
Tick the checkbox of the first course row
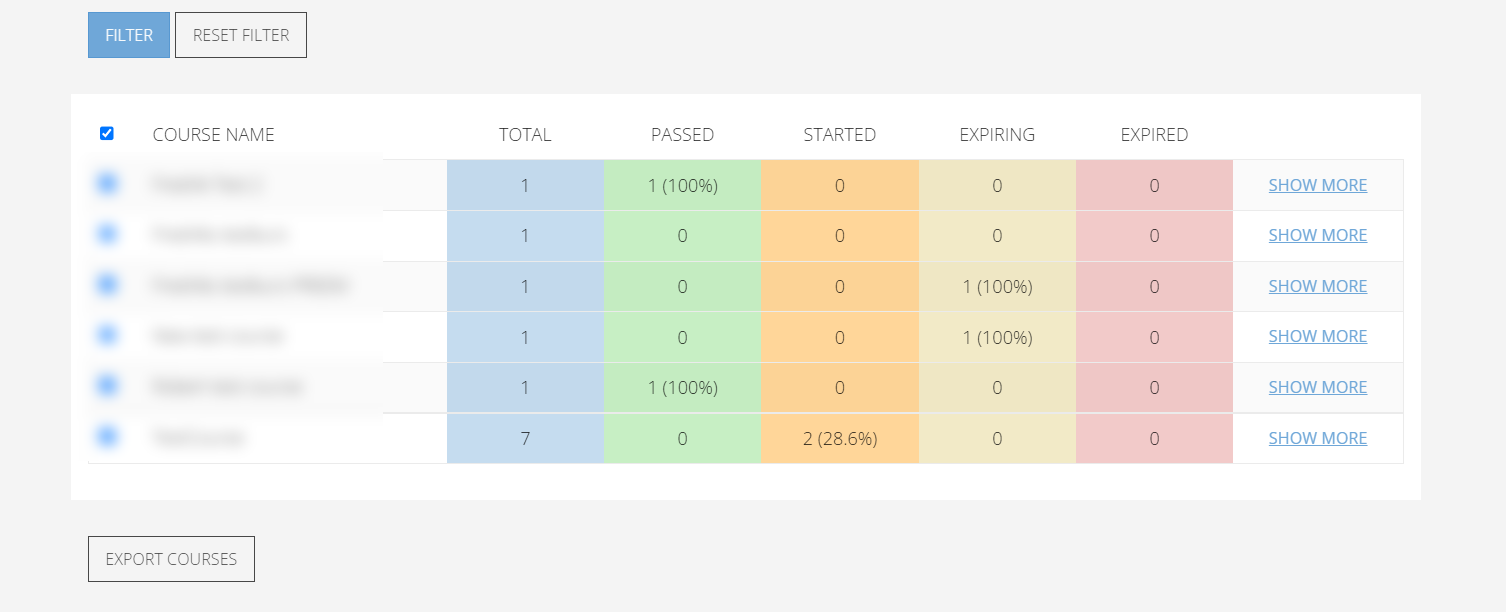point(107,184)
